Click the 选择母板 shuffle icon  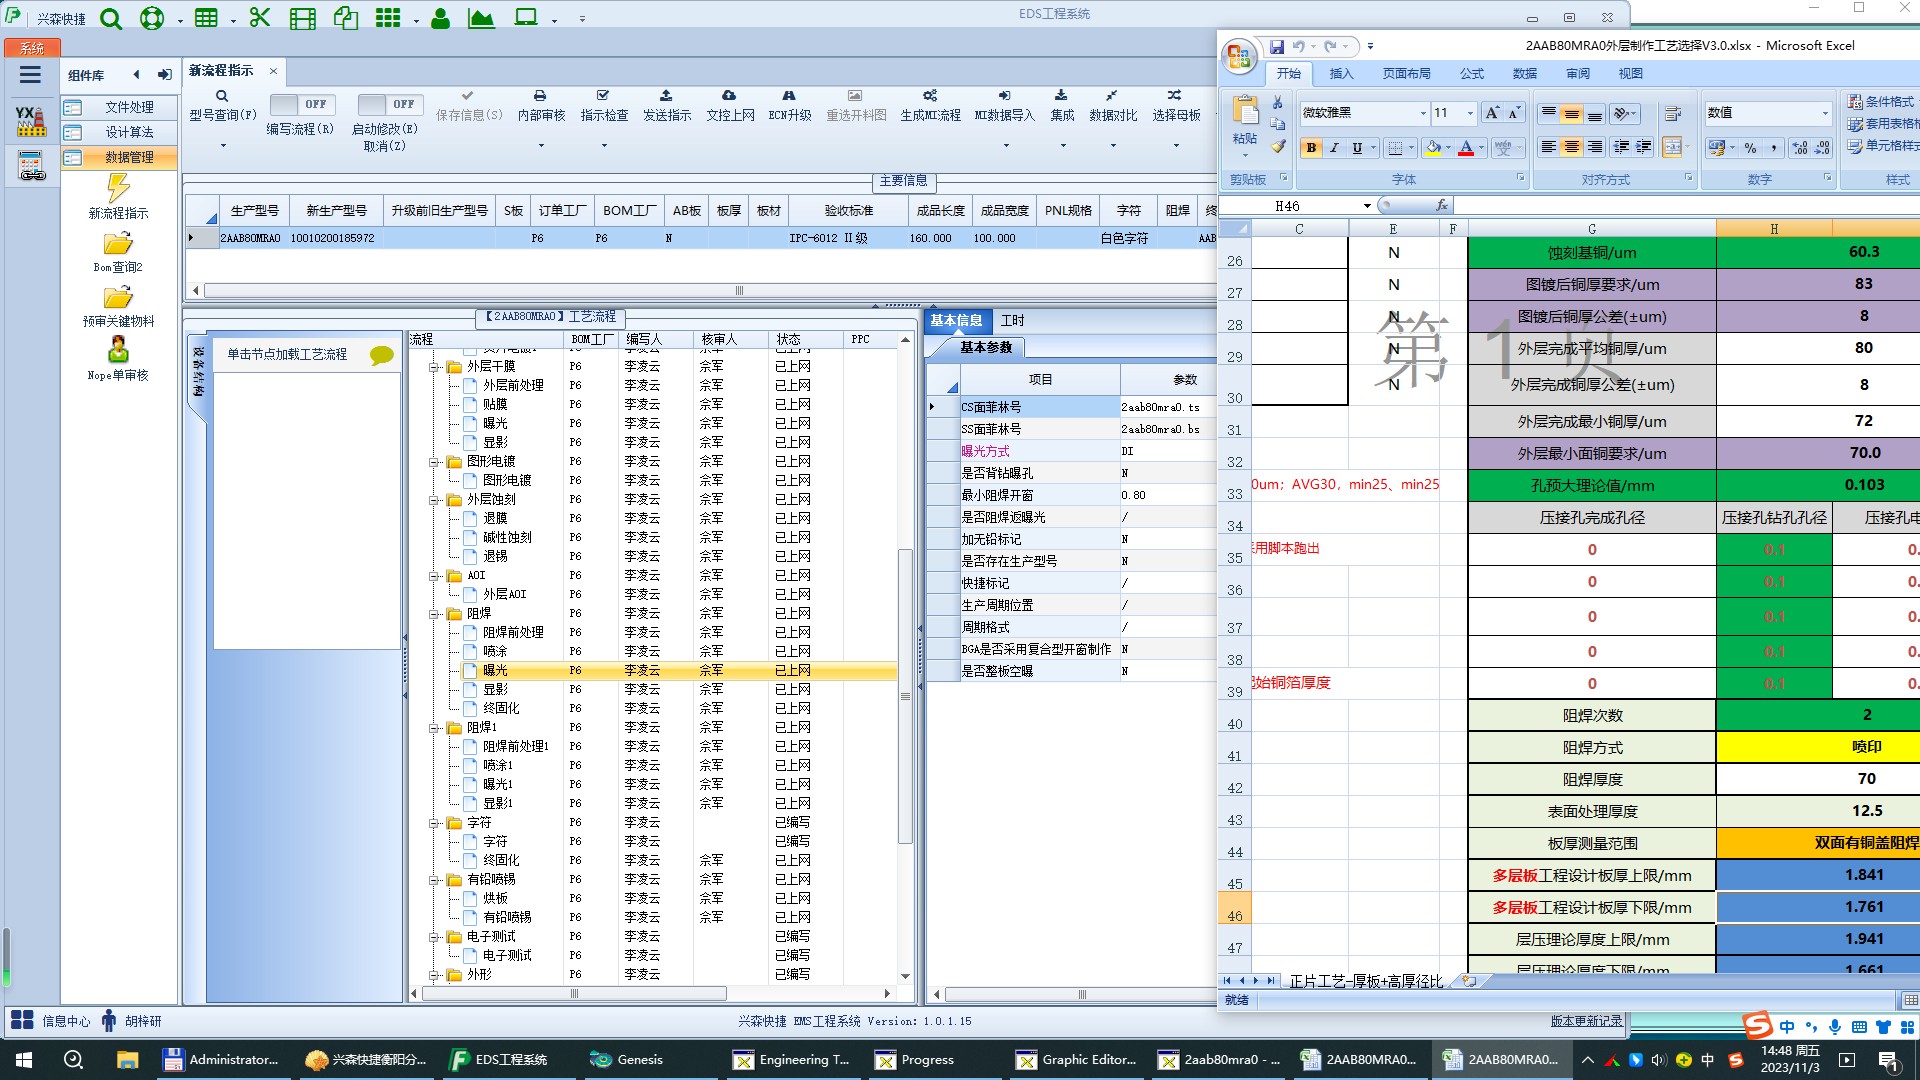[1174, 96]
